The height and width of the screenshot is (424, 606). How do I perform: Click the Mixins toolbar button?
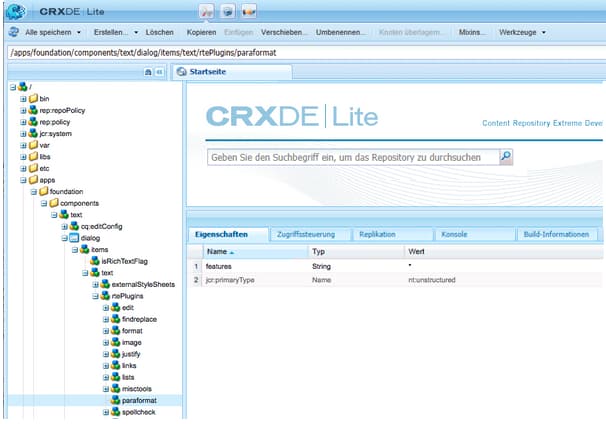[x=472, y=32]
